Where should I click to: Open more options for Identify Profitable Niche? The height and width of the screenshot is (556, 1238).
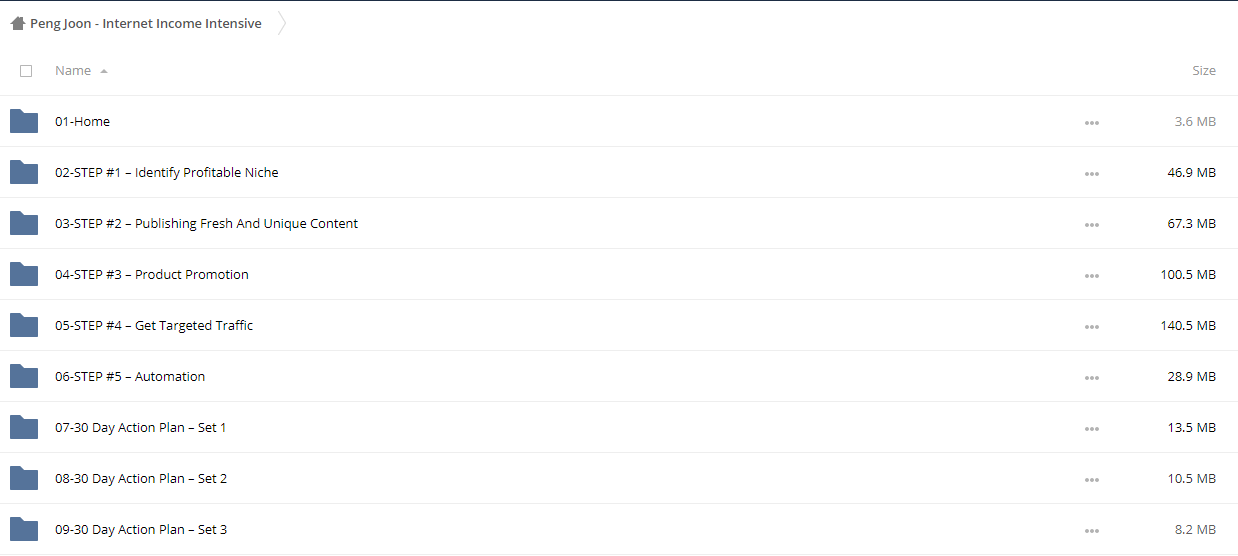click(x=1092, y=174)
